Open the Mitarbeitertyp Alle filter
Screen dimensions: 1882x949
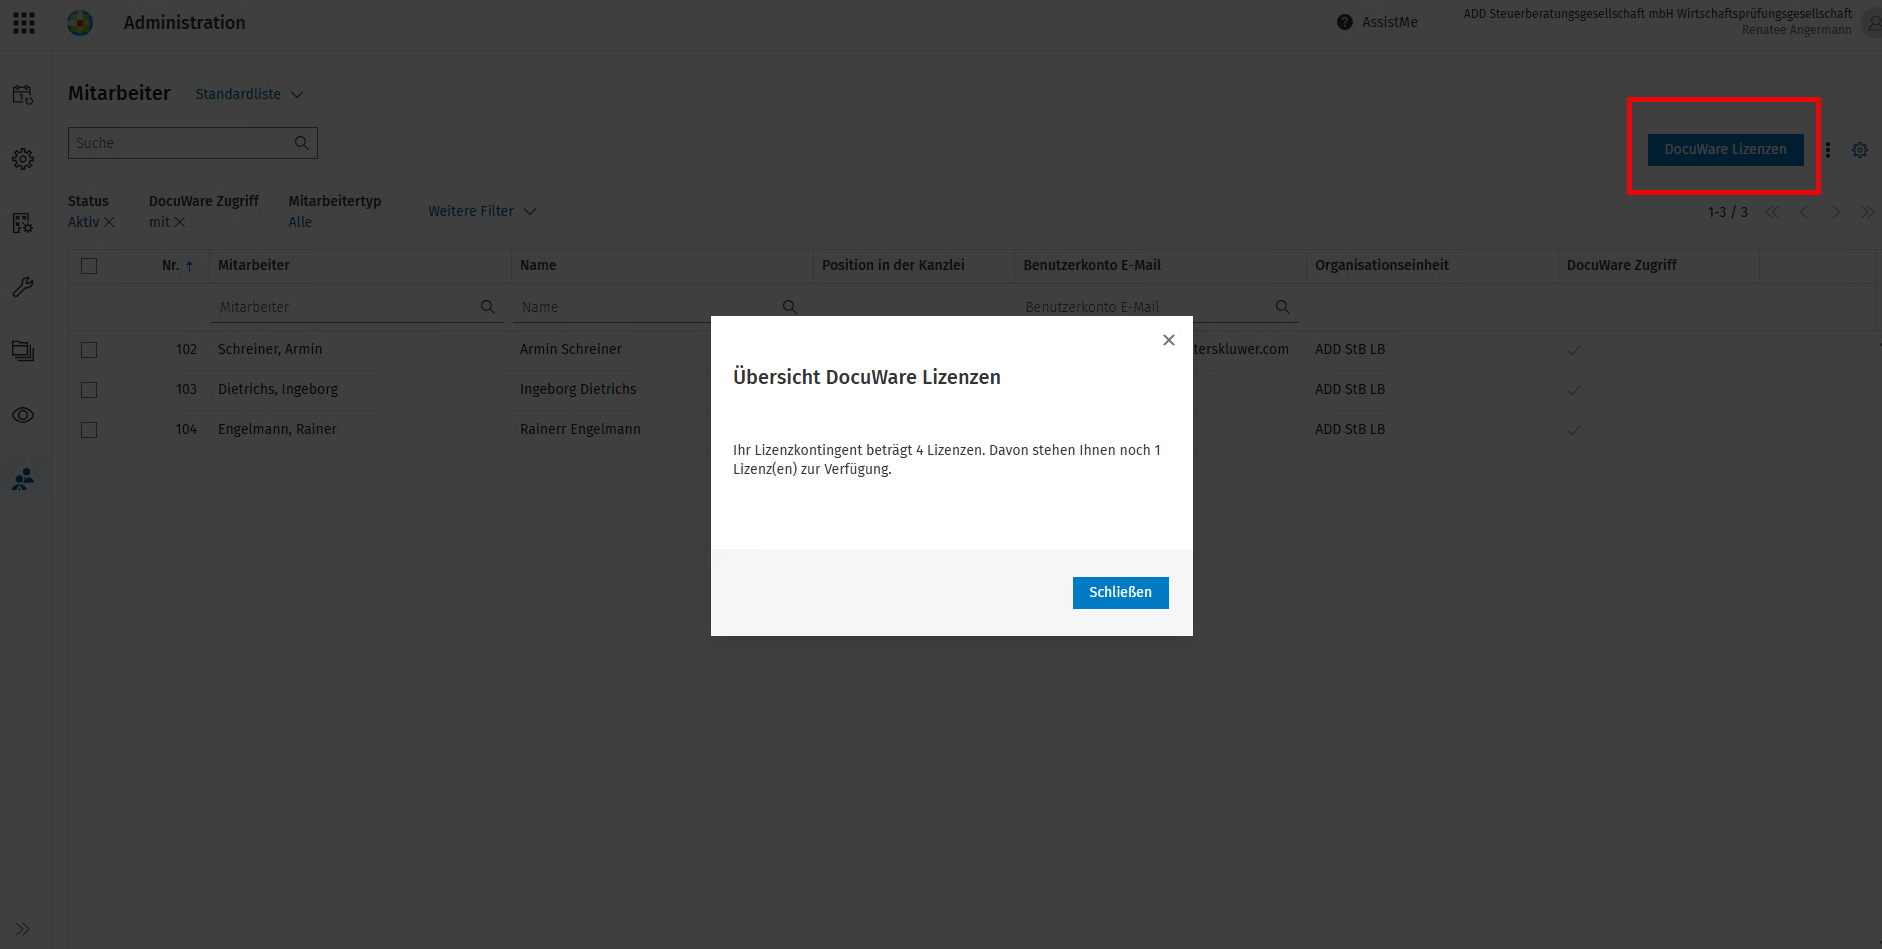click(x=300, y=222)
